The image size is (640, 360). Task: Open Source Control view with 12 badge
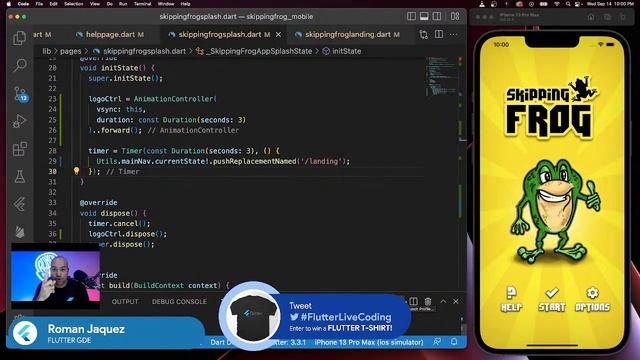coord(20,94)
